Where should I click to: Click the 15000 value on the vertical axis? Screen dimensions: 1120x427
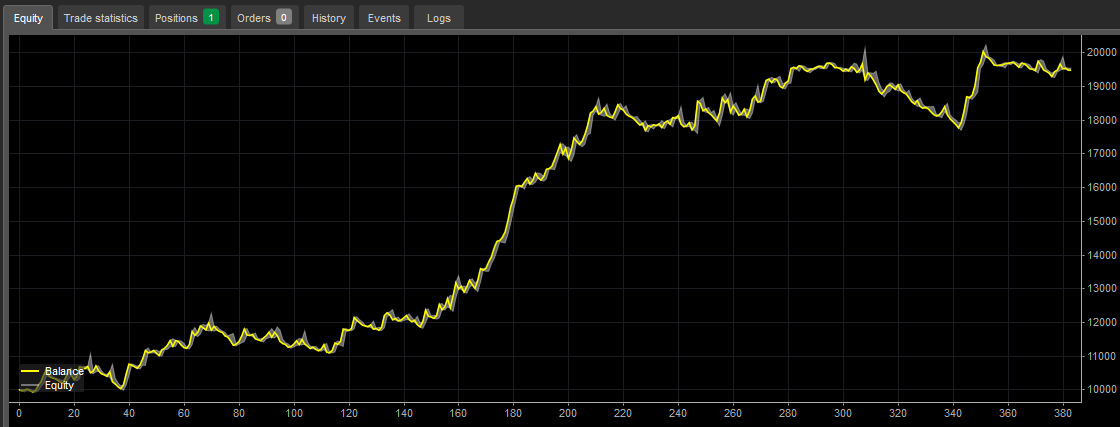1100,221
